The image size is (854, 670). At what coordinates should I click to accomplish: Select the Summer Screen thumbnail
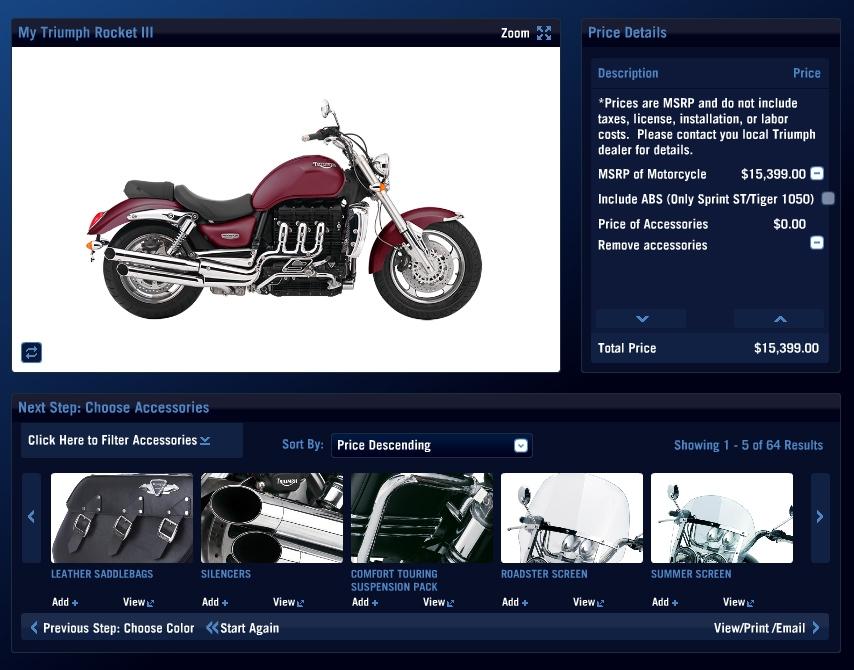pos(722,518)
